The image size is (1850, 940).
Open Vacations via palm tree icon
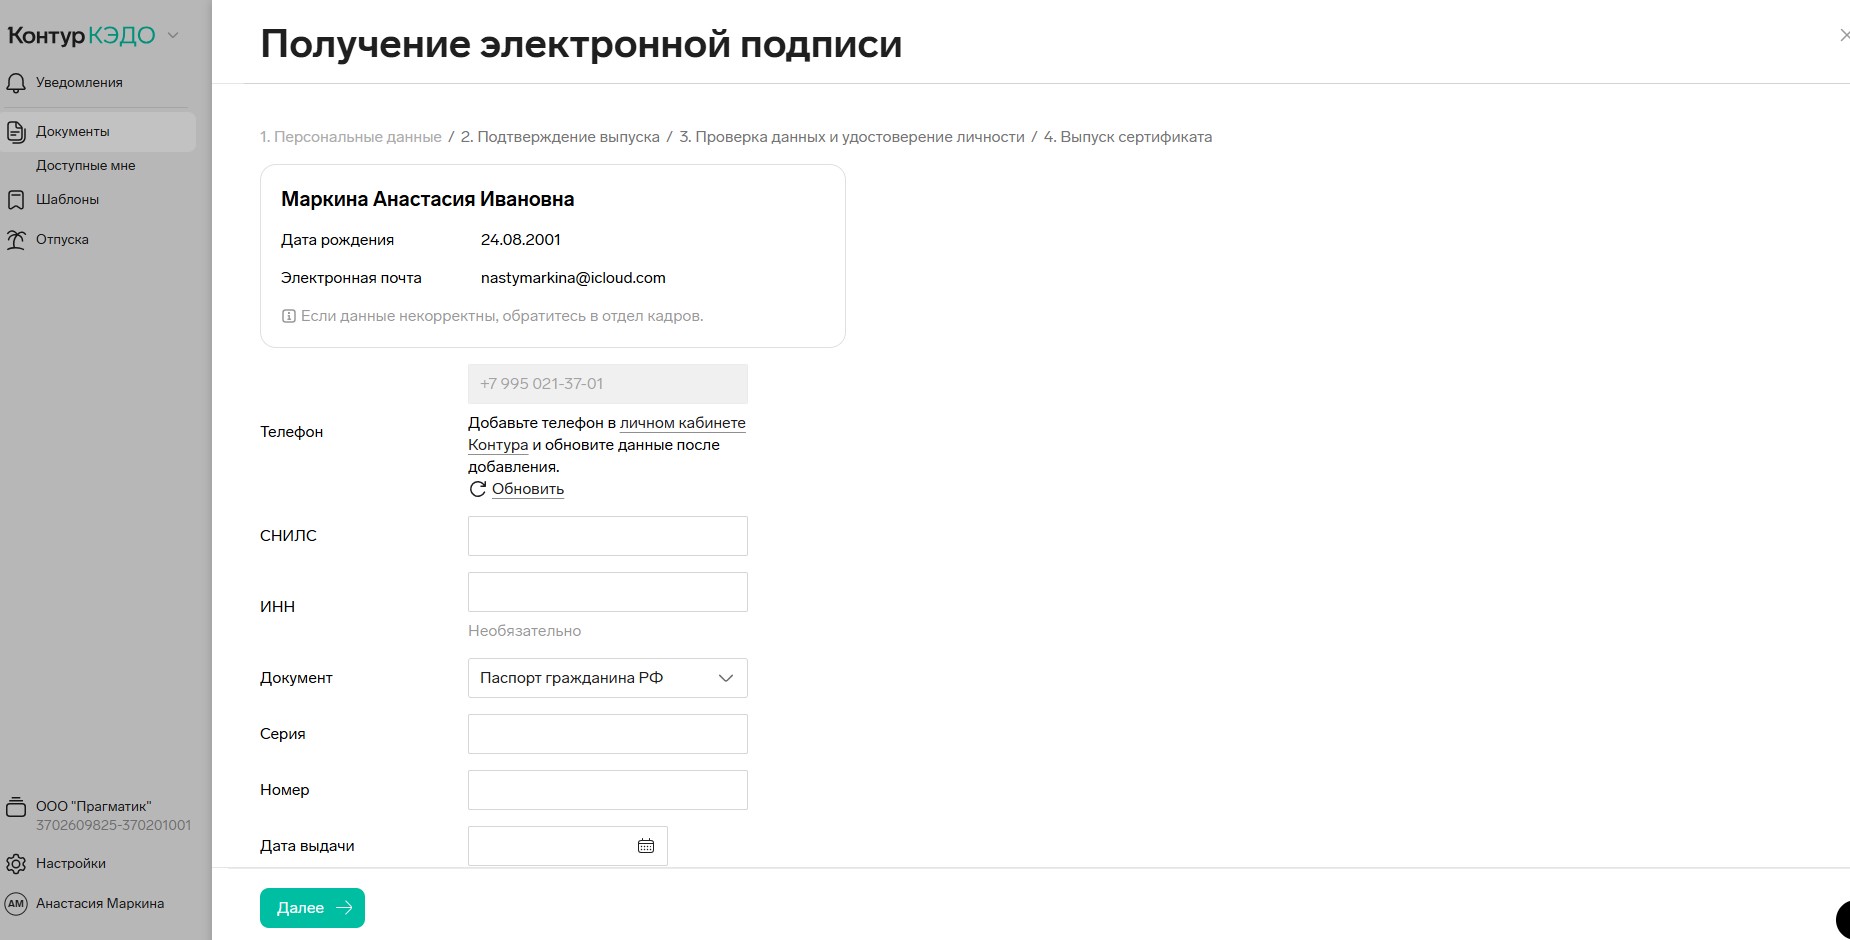16,240
